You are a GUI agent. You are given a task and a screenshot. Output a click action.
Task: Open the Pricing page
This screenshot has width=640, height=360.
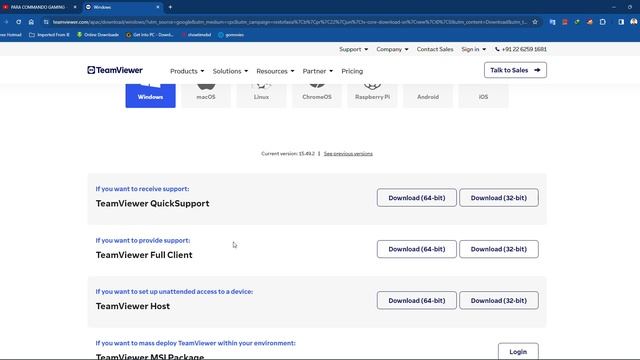click(x=352, y=71)
